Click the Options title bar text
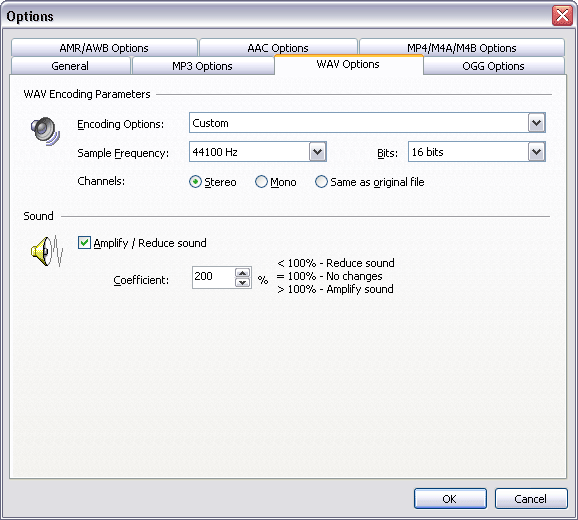Screen dimensions: 578x520 (x=30, y=16)
